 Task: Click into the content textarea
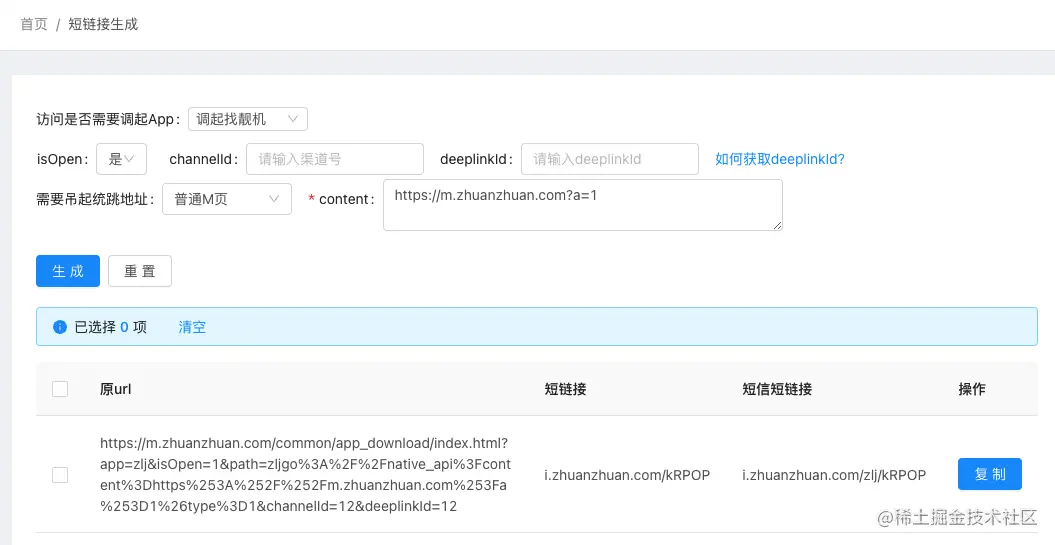(583, 205)
